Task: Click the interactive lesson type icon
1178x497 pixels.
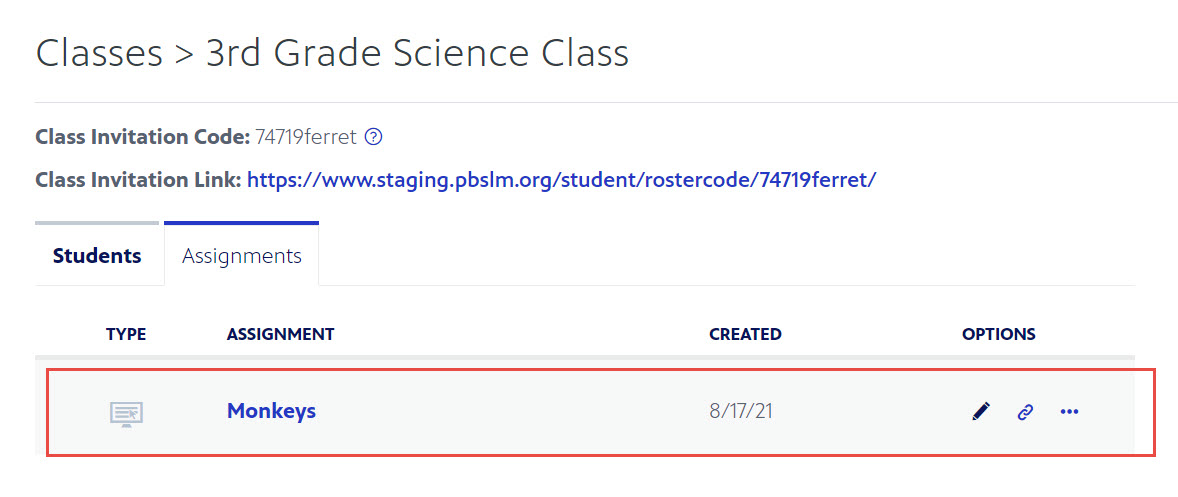Action: pos(126,414)
